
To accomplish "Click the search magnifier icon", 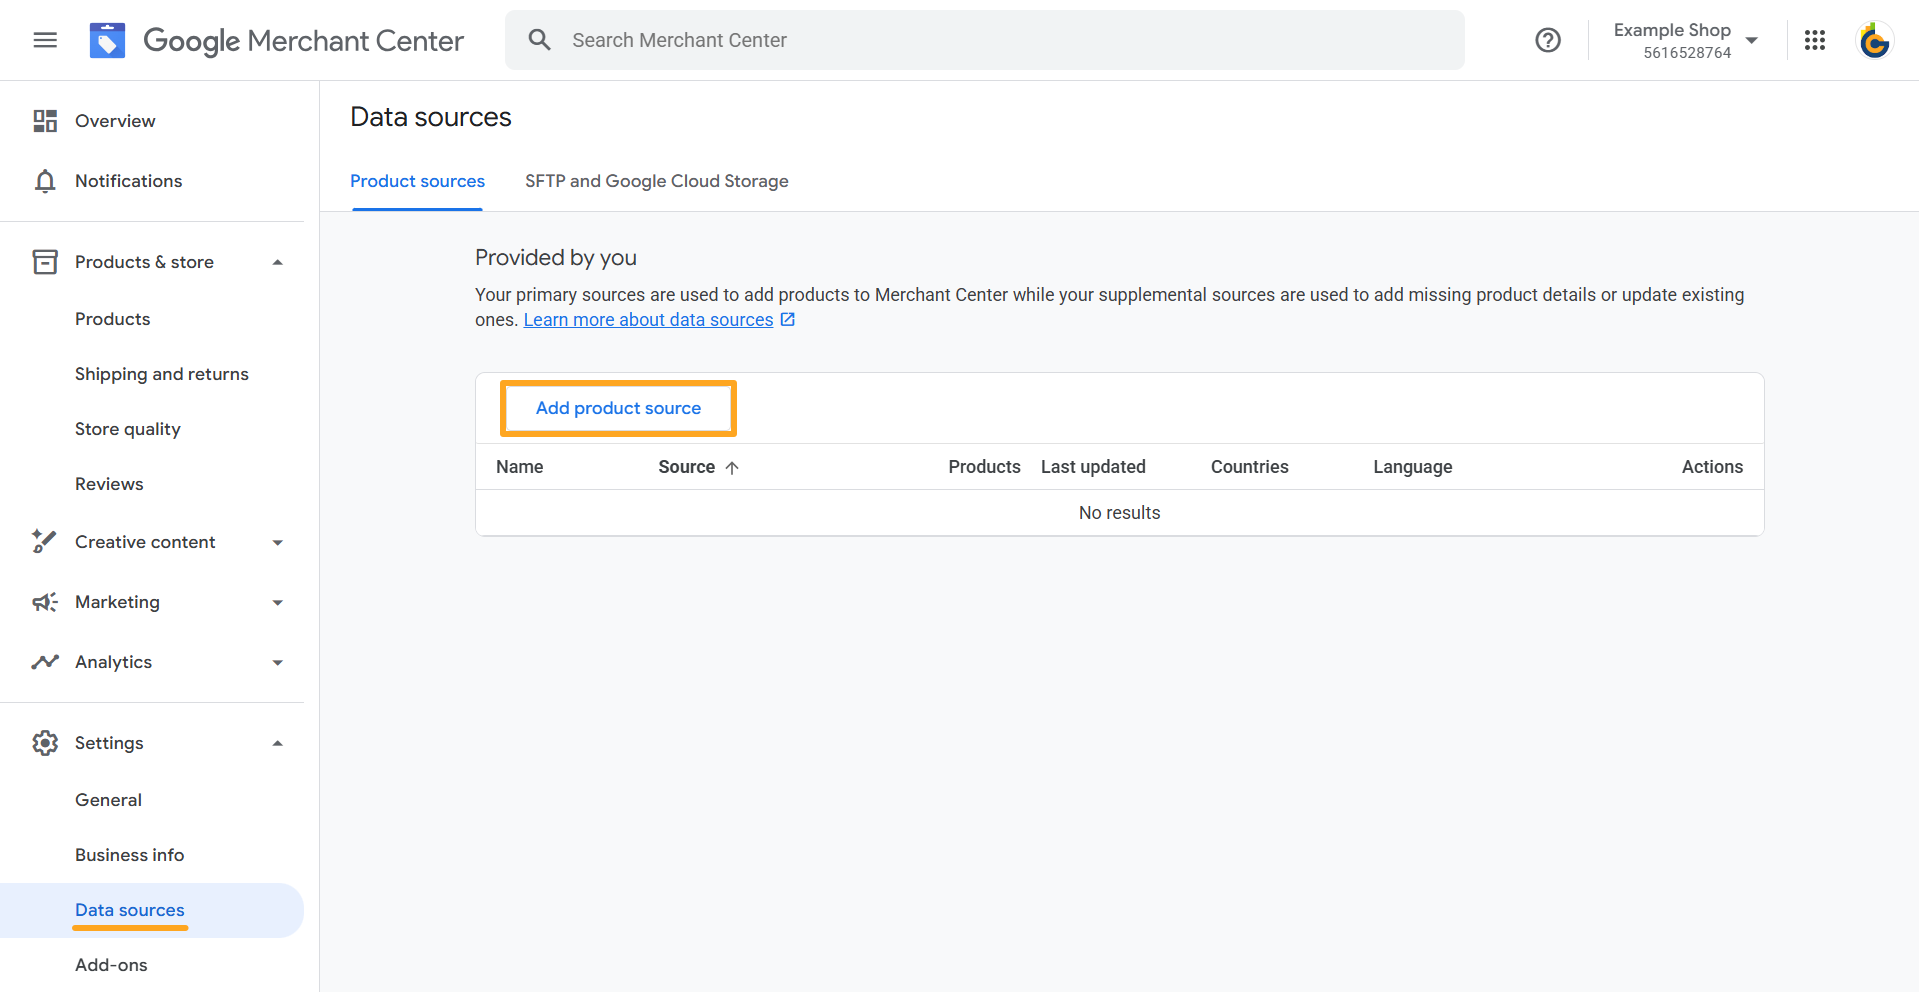I will 540,40.
